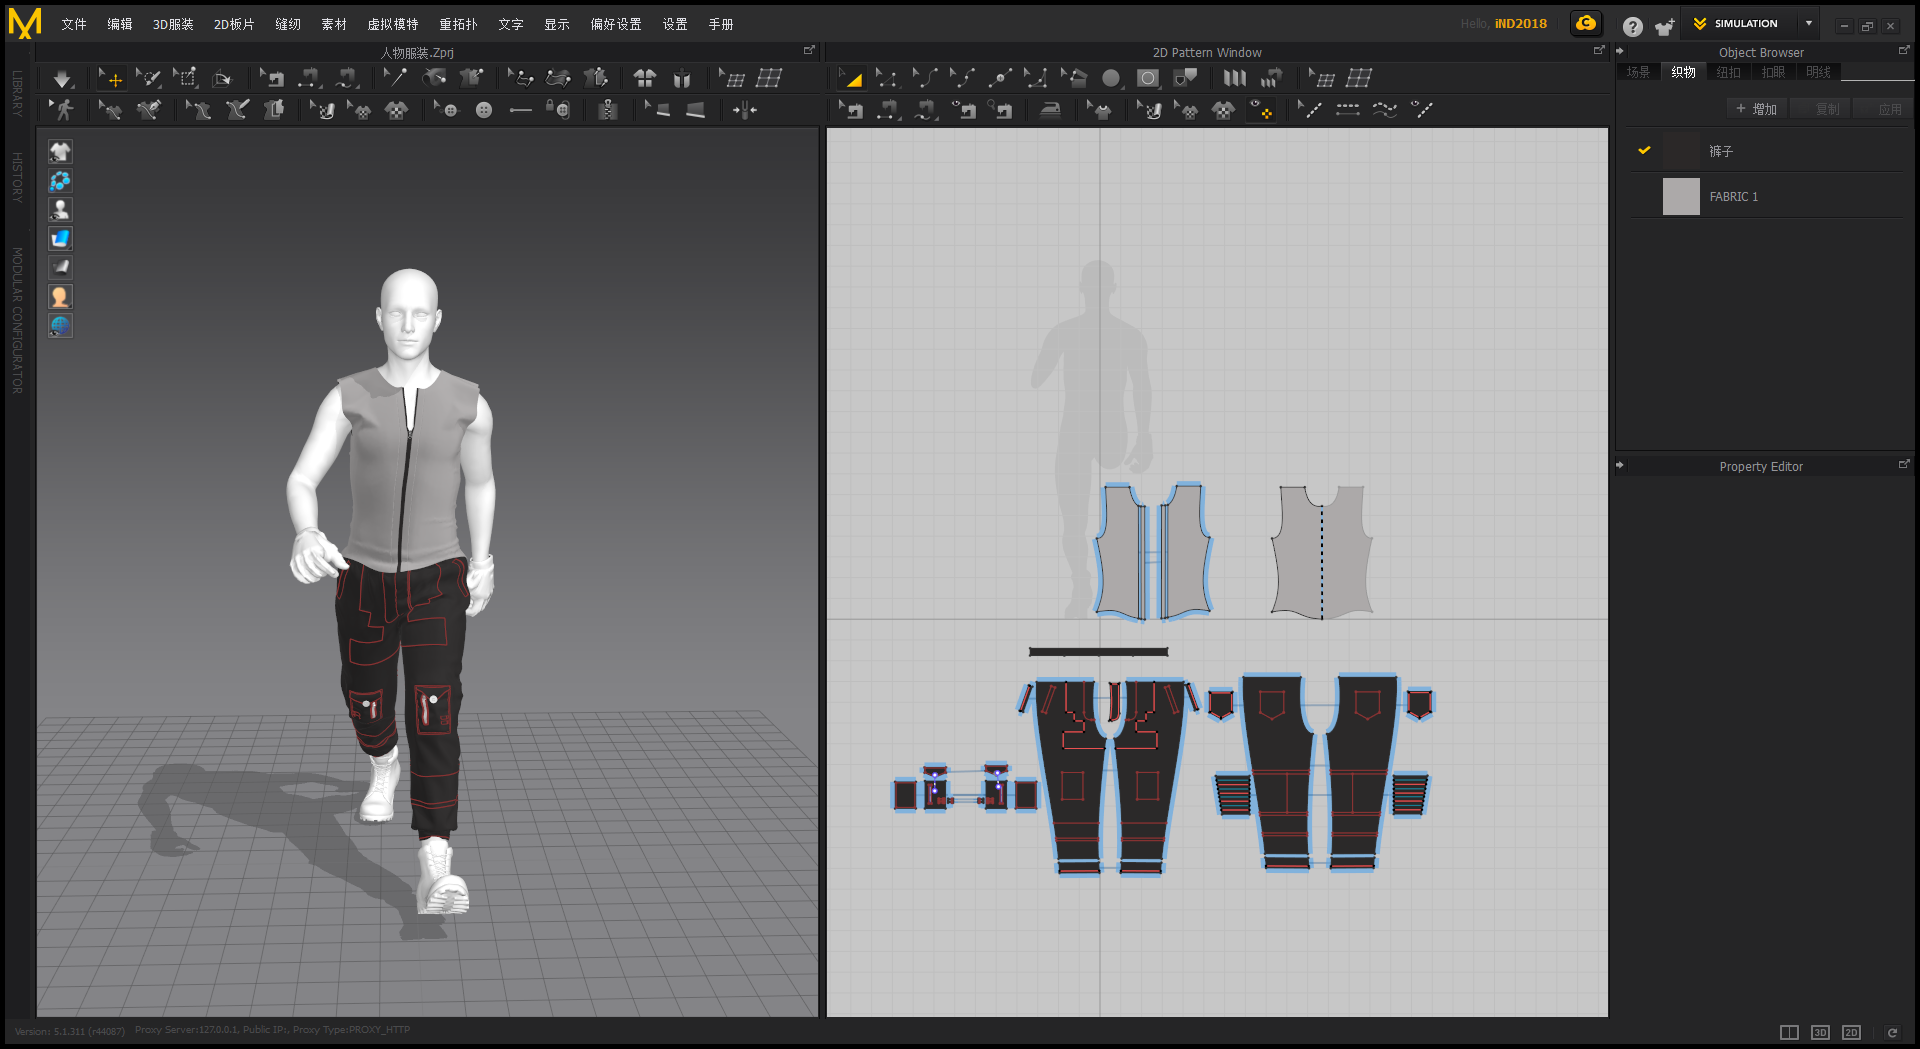Choose the Select Mesh brush tool
Viewport: 1920px width, 1049px height.
[148, 78]
